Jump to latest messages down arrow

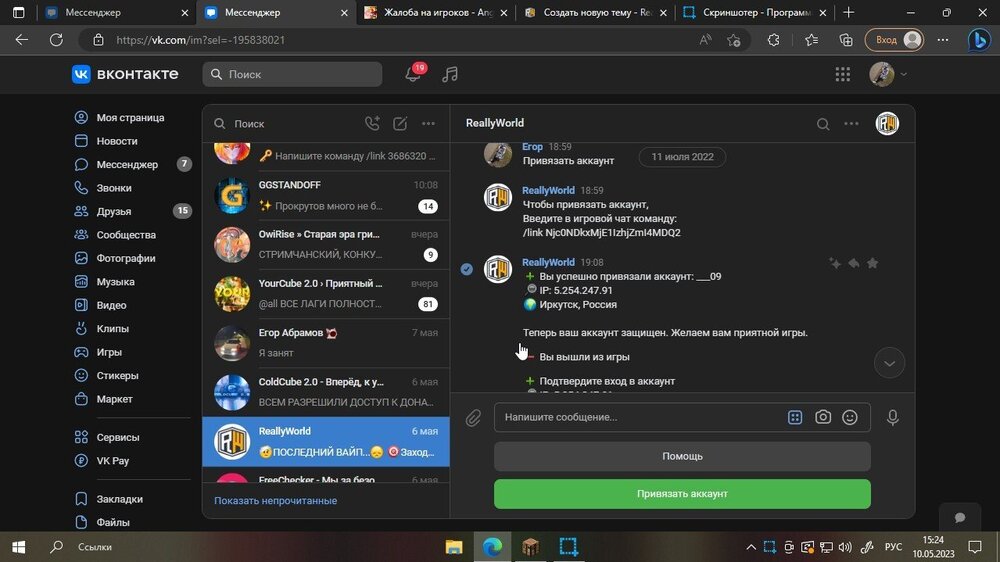point(889,363)
